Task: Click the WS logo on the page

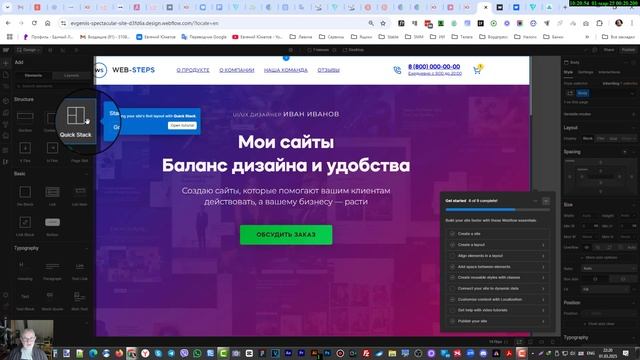Action: 100,70
